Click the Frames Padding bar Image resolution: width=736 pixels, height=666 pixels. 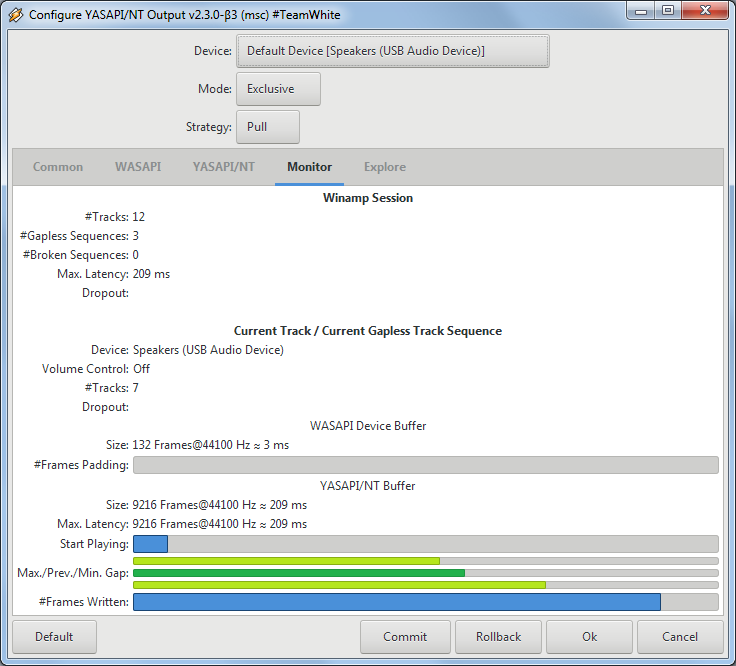[425, 465]
